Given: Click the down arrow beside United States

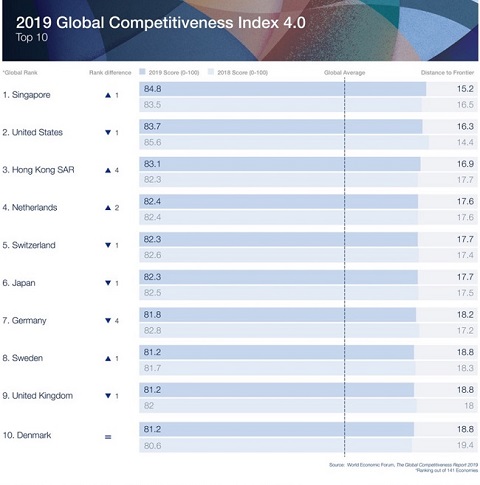Looking at the screenshot, I should pyautogui.click(x=108, y=133).
